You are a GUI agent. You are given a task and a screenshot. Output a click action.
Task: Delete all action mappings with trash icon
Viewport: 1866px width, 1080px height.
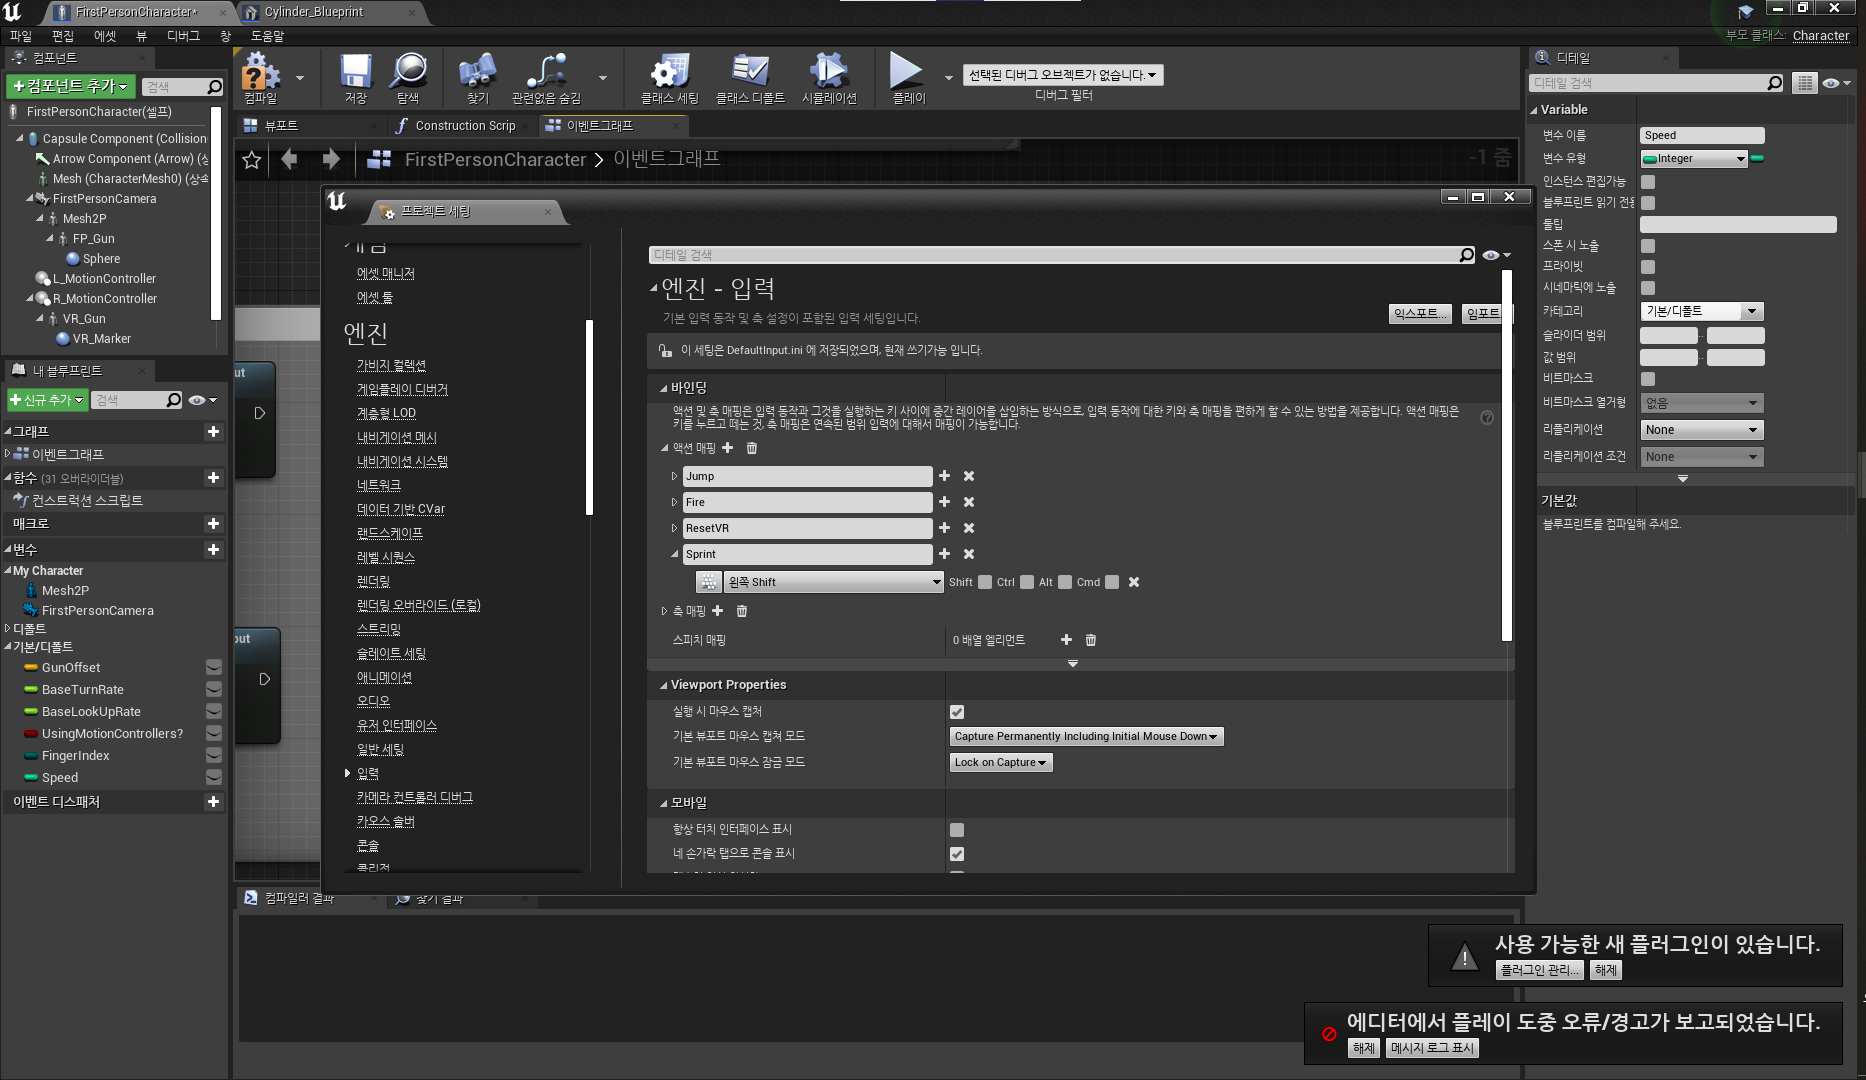point(752,448)
